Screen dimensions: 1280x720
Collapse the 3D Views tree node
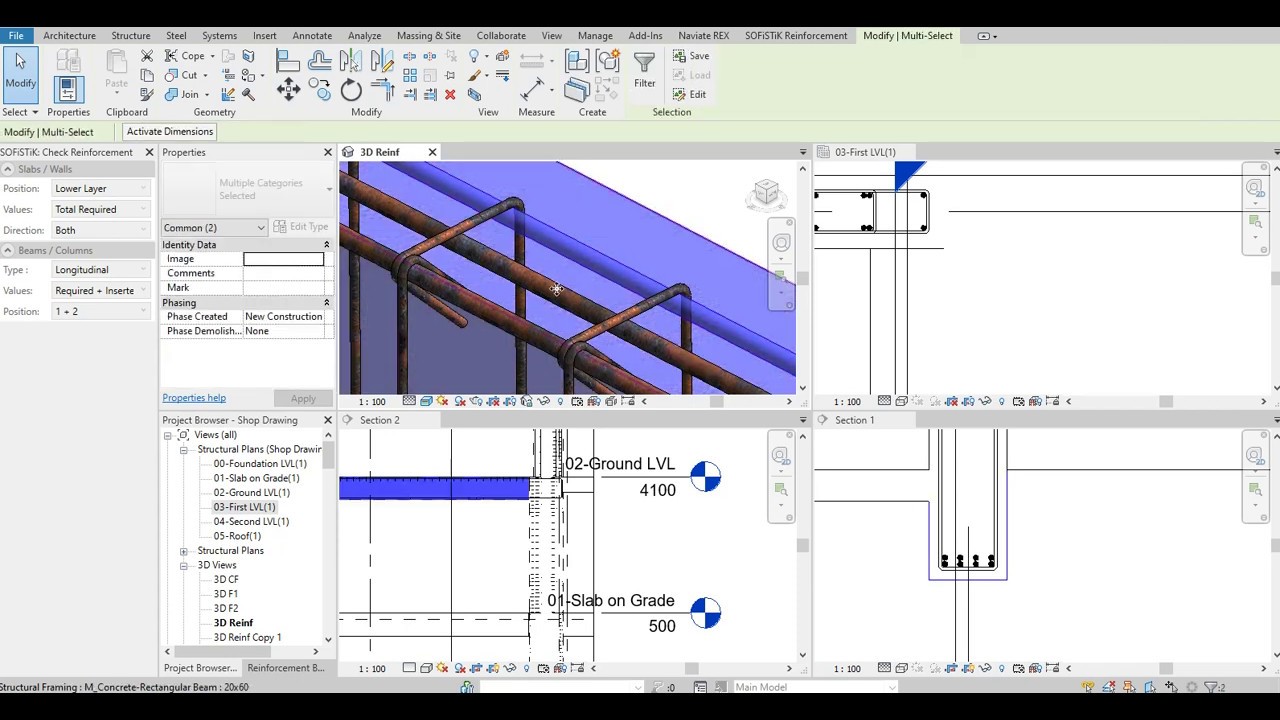[184, 566]
